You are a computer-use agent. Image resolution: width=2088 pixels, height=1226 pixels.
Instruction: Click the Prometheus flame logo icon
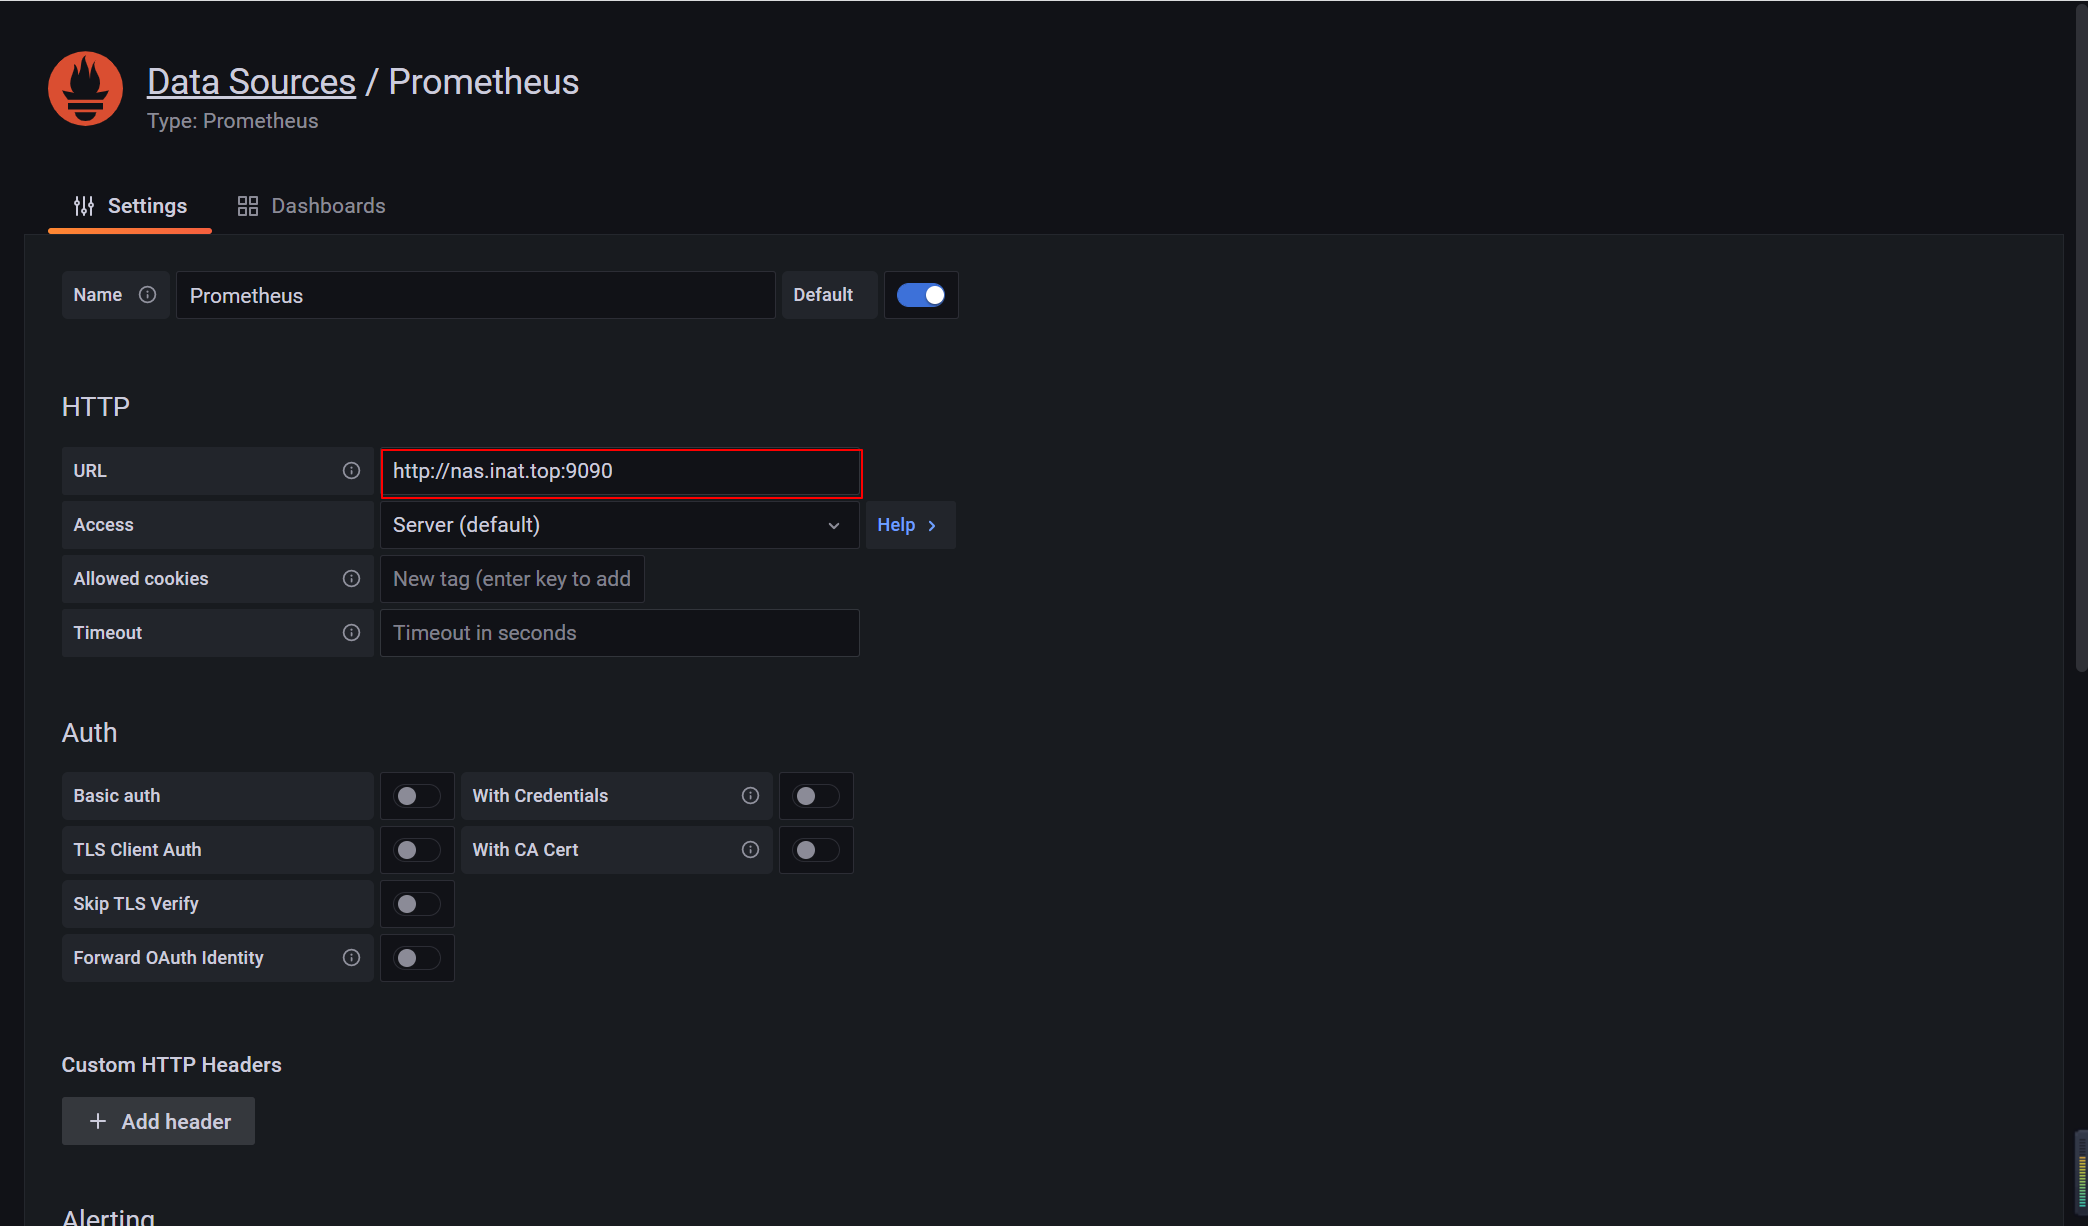[x=85, y=88]
